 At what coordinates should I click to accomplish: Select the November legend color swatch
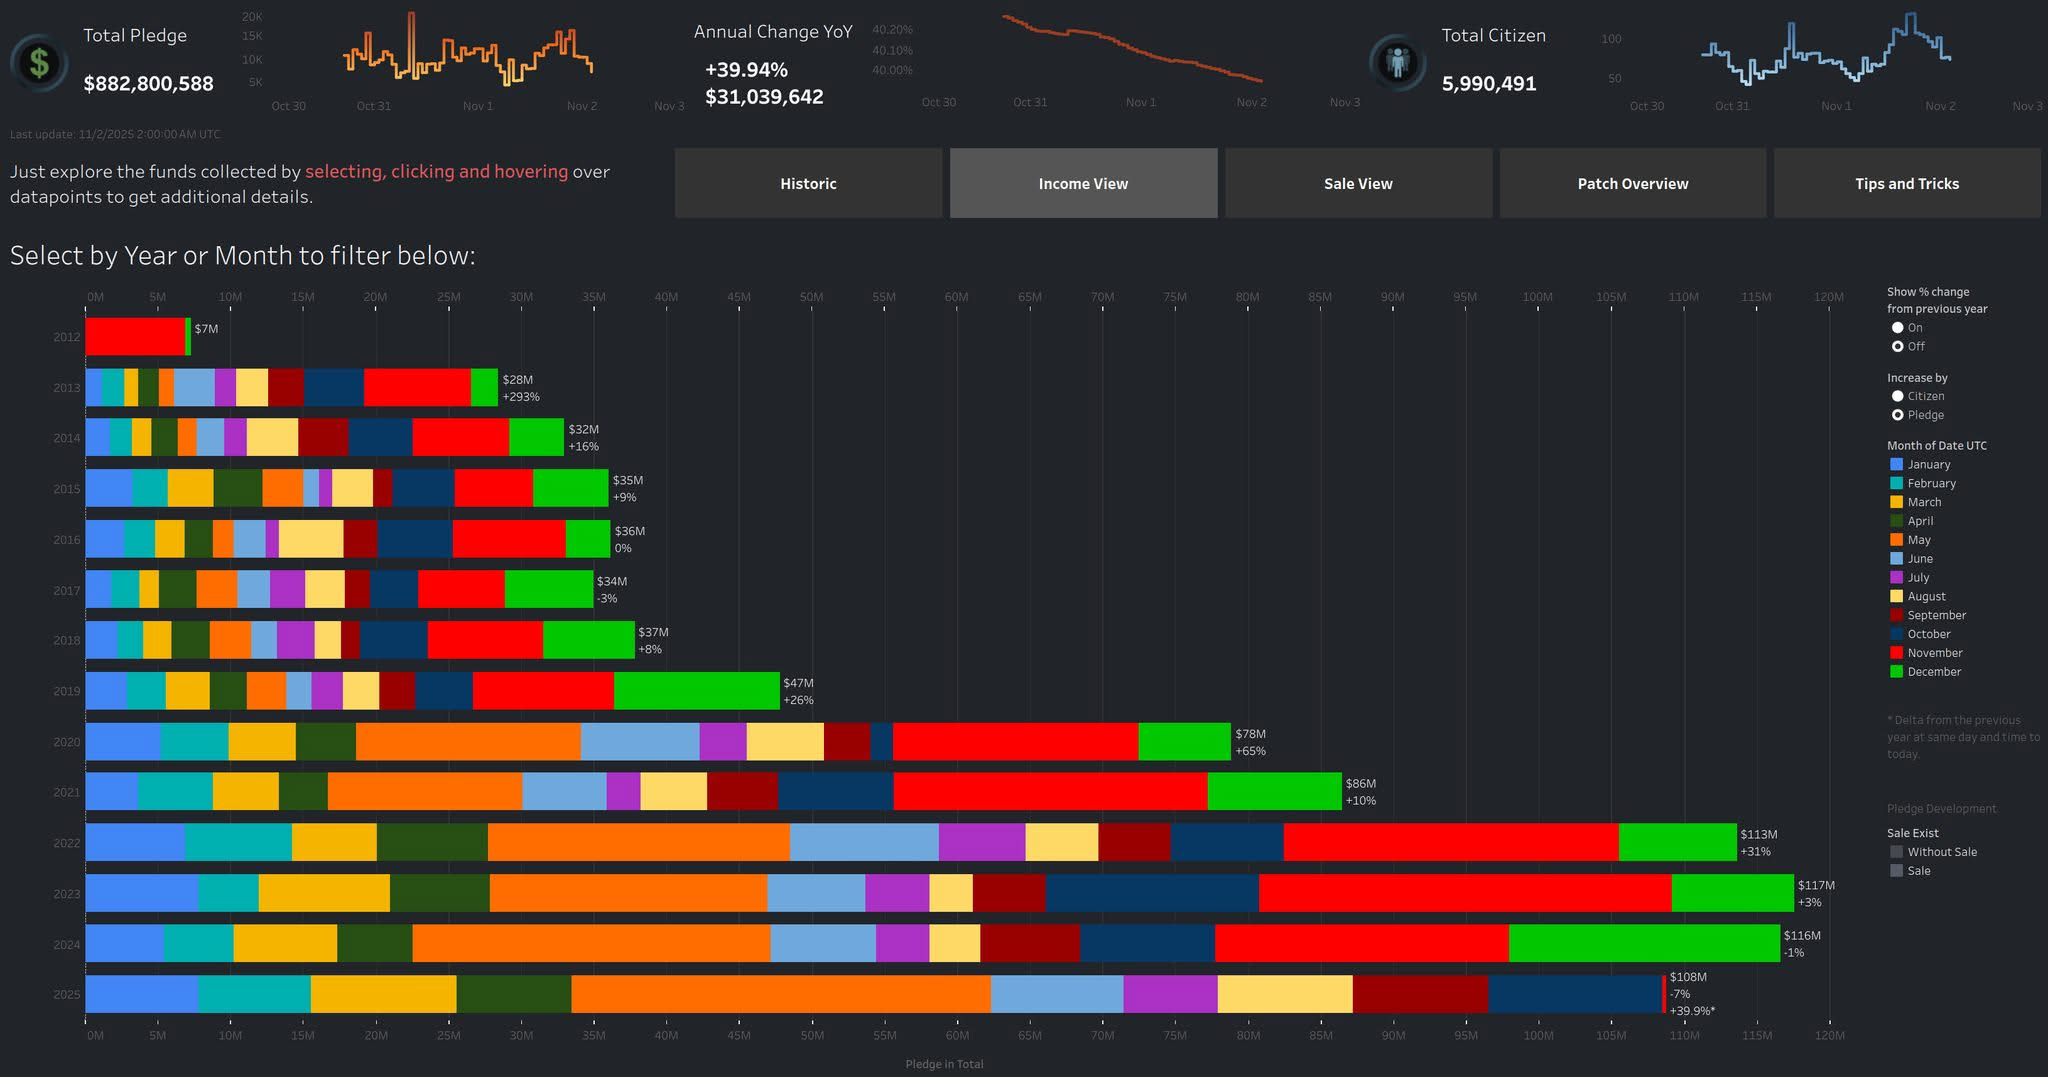(x=1896, y=653)
